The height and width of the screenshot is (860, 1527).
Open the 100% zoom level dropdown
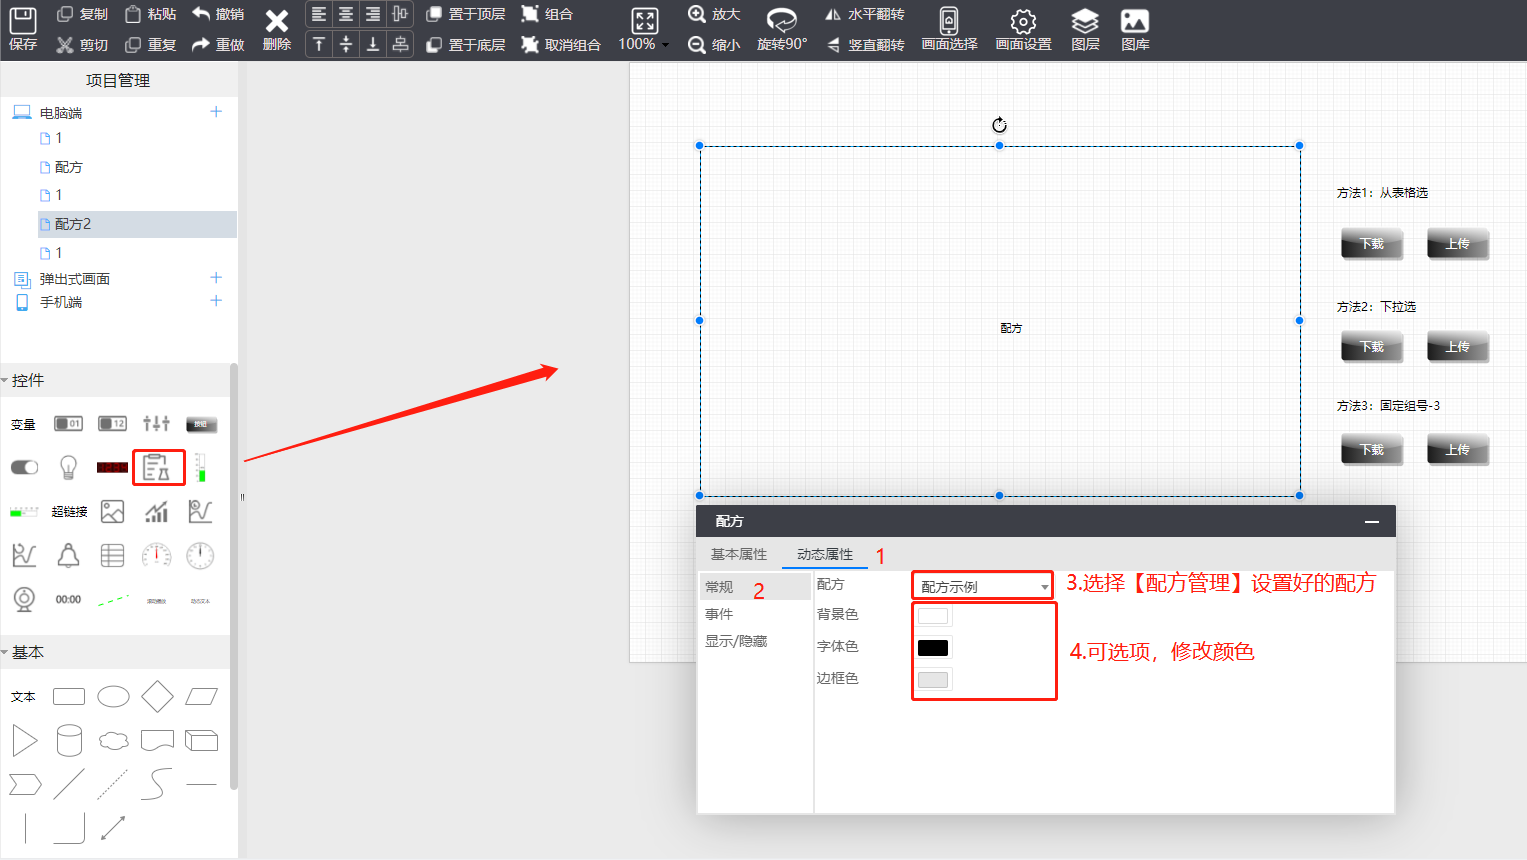click(644, 44)
